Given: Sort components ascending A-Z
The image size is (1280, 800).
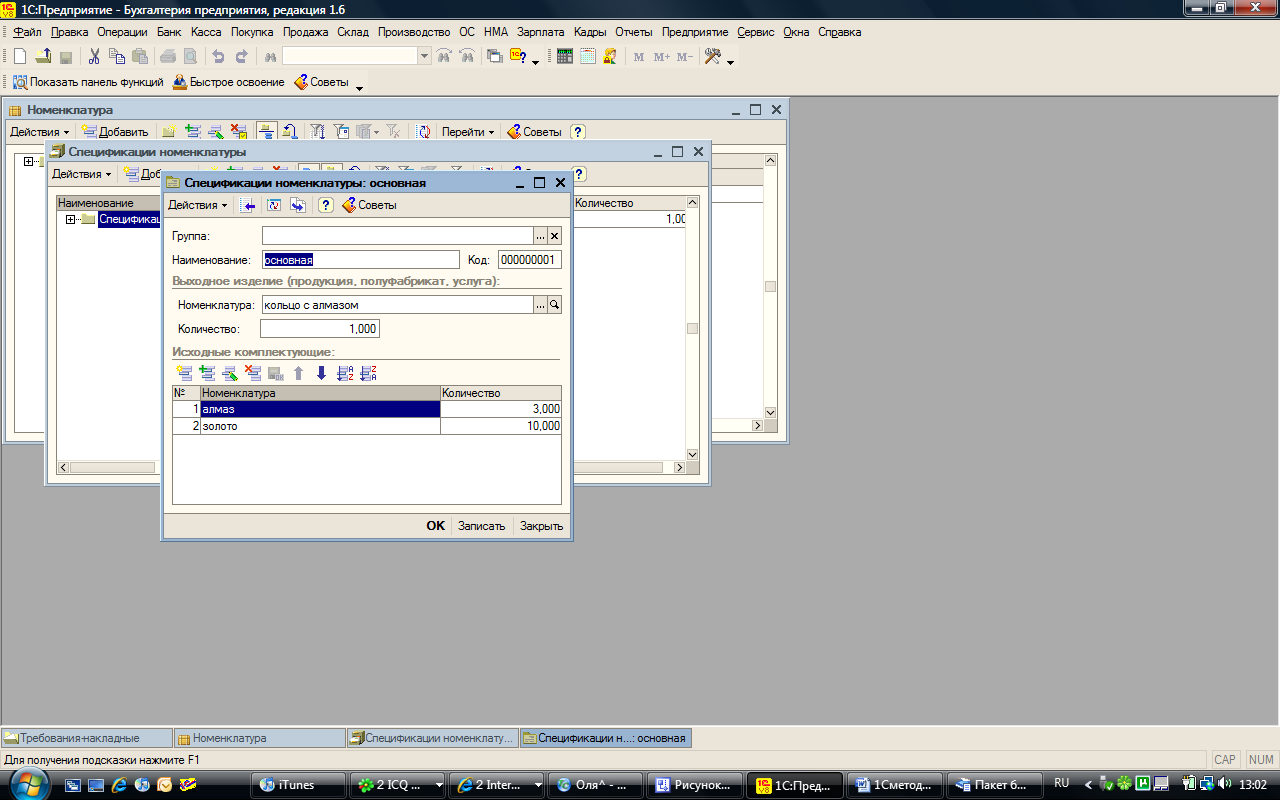Looking at the screenshot, I should point(345,373).
